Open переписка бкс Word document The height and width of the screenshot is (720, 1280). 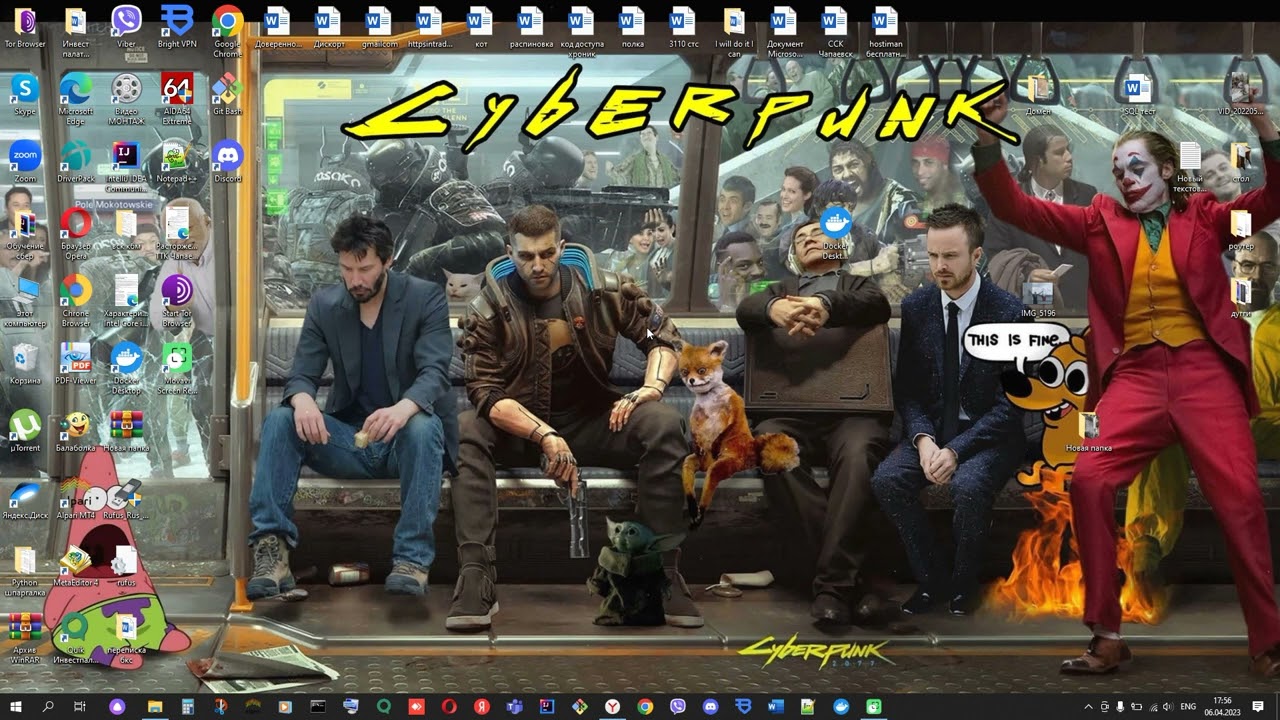coord(126,639)
